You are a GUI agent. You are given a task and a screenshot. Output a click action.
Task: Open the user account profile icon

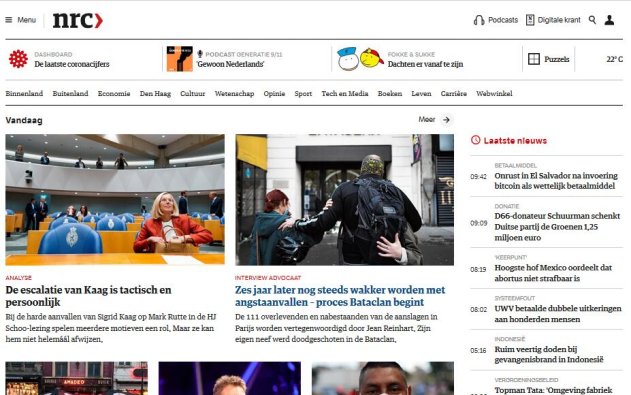pyautogui.click(x=609, y=20)
